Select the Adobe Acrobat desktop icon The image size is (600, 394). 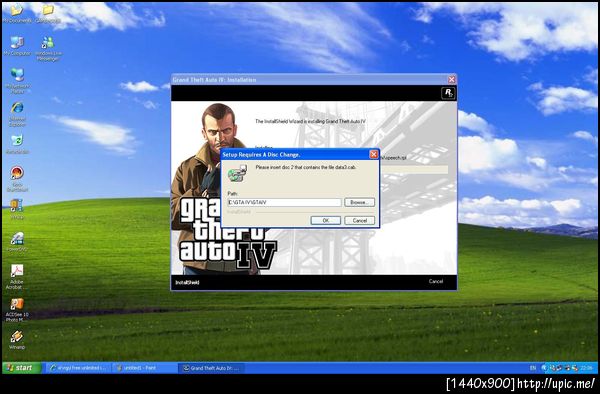17,276
